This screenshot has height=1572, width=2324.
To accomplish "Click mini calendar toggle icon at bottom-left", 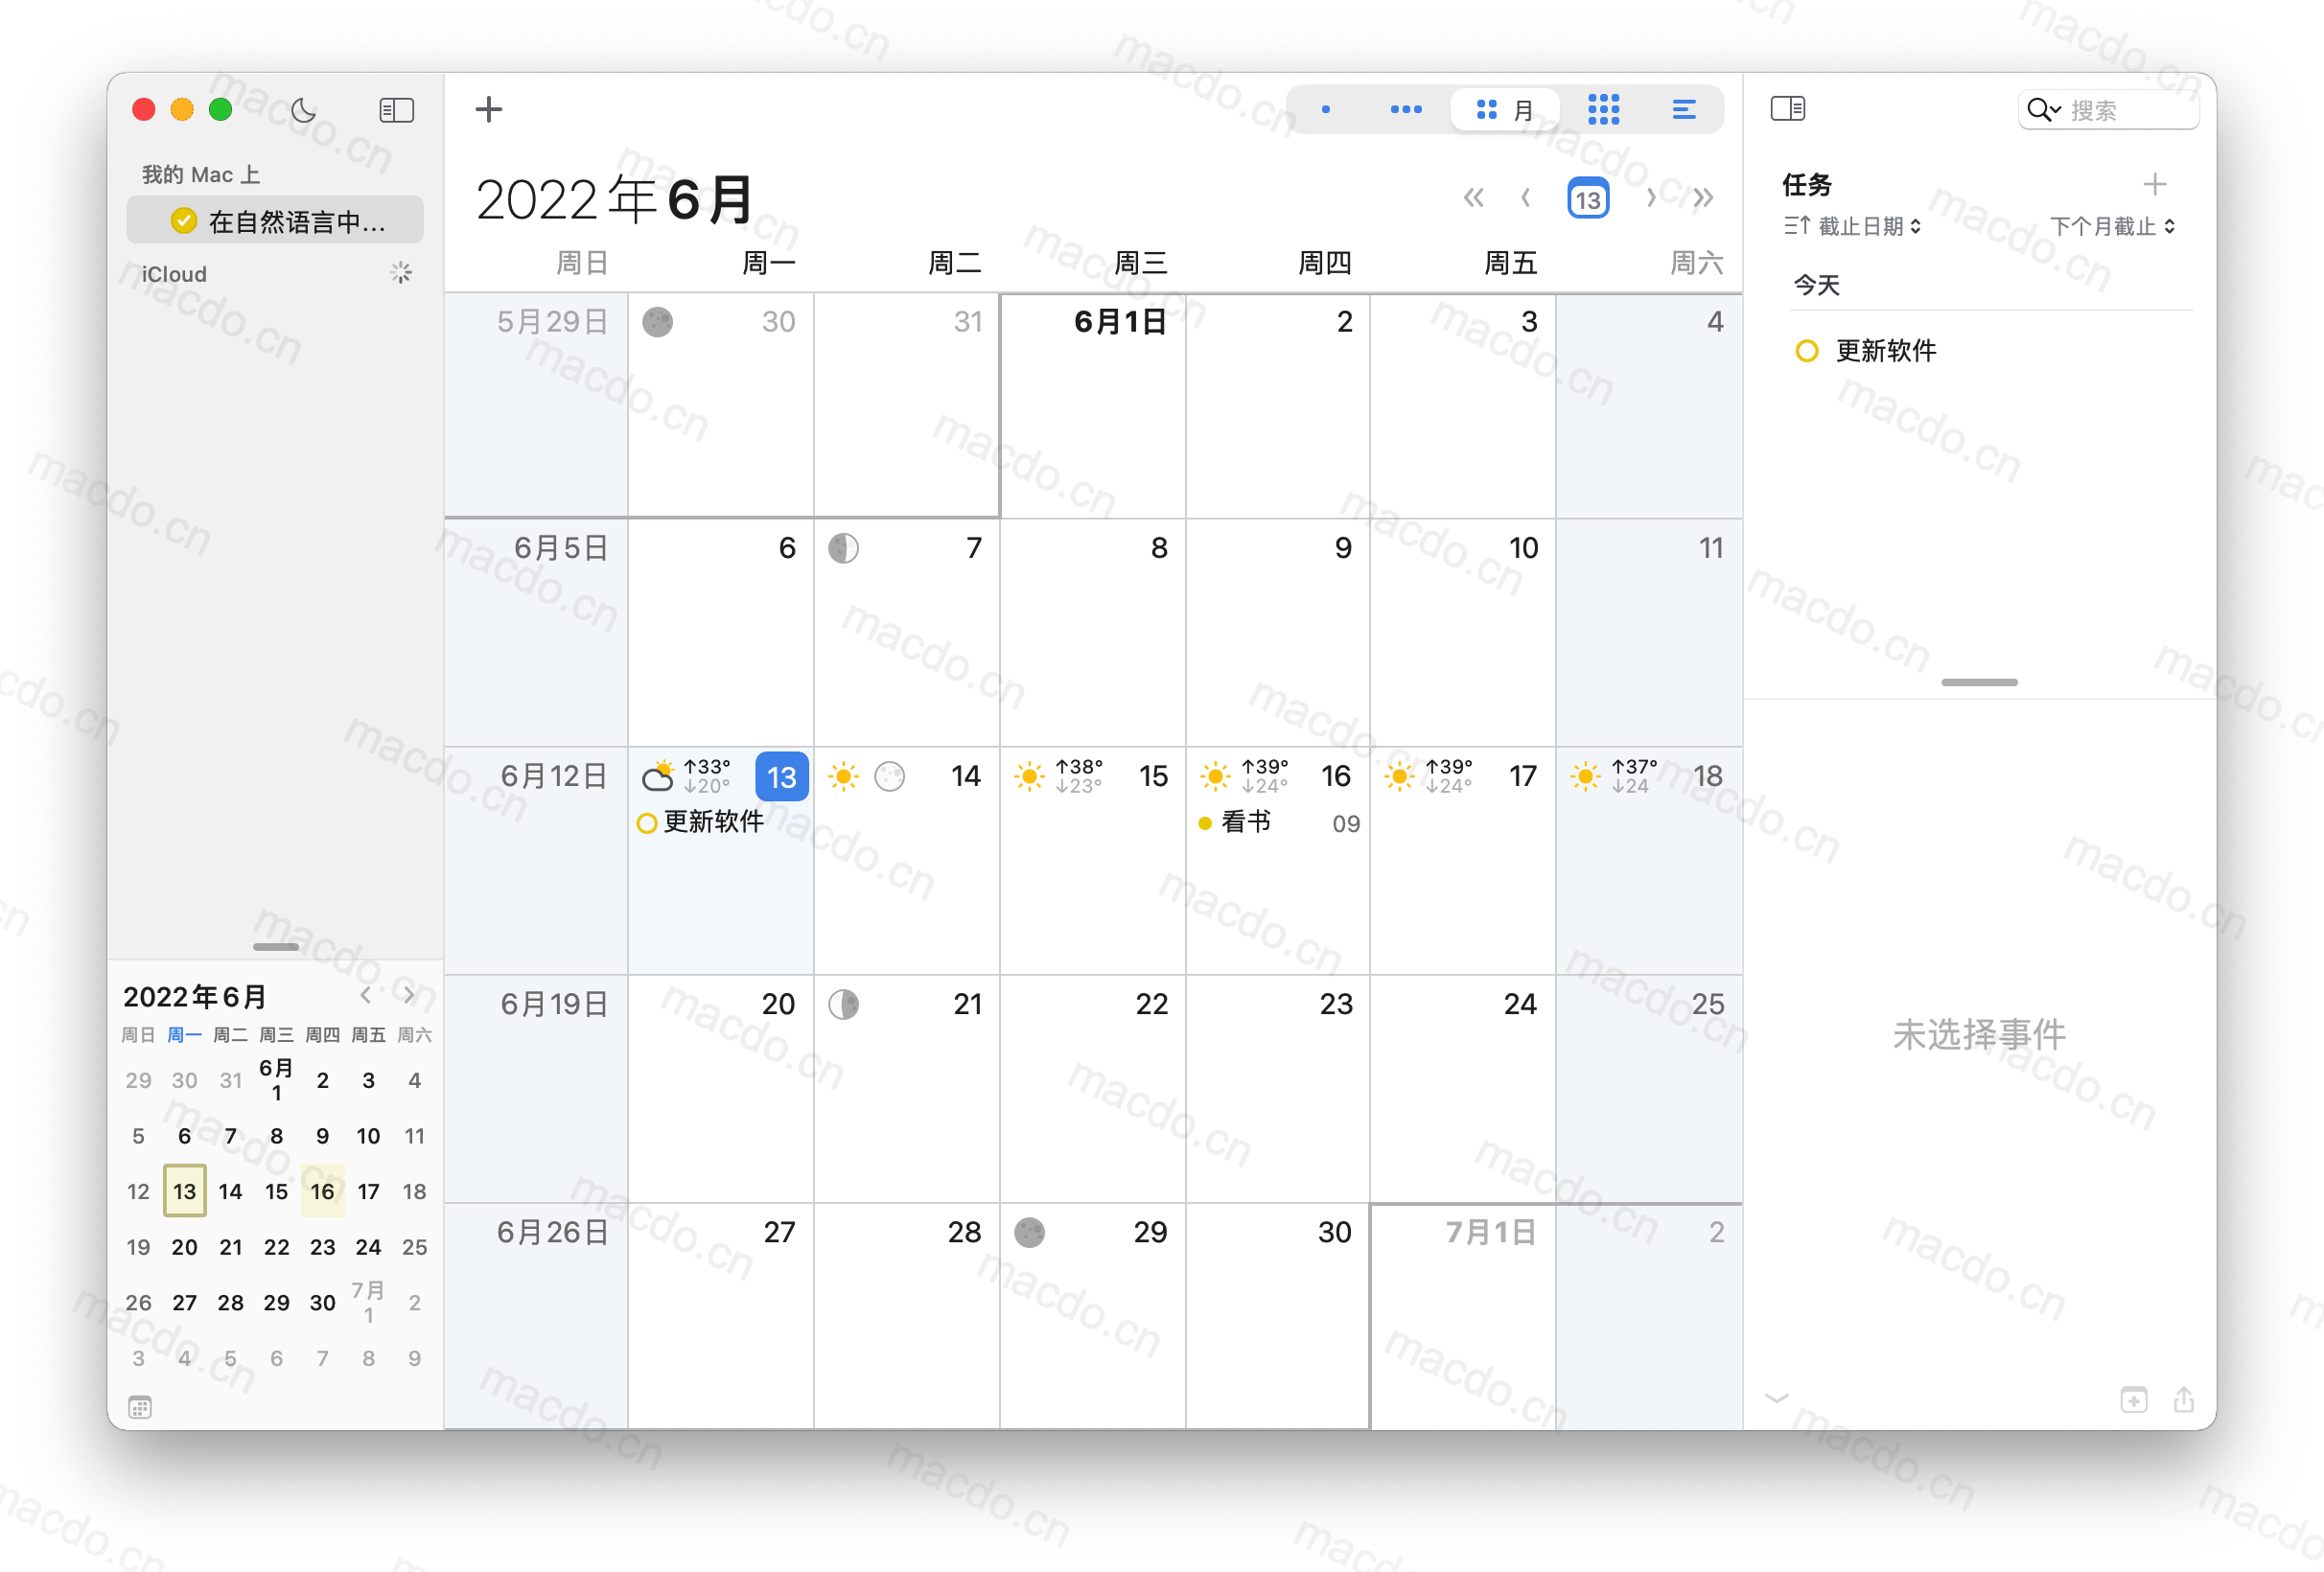I will pos(140,1408).
